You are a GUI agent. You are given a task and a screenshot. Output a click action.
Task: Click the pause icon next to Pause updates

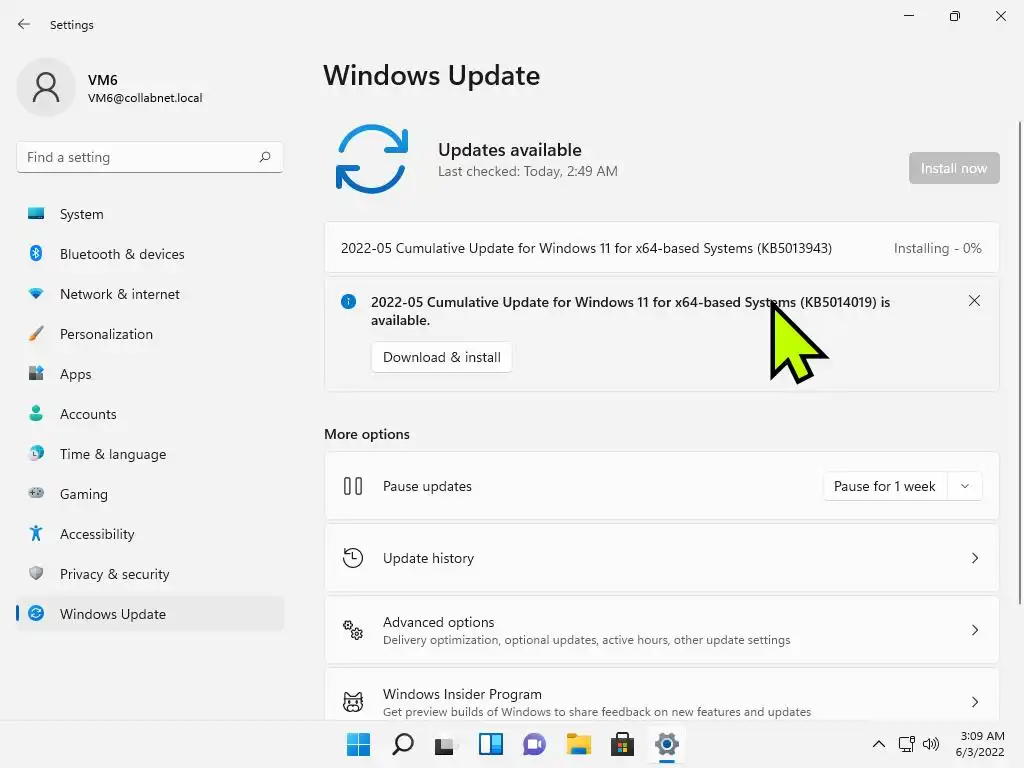click(x=353, y=486)
